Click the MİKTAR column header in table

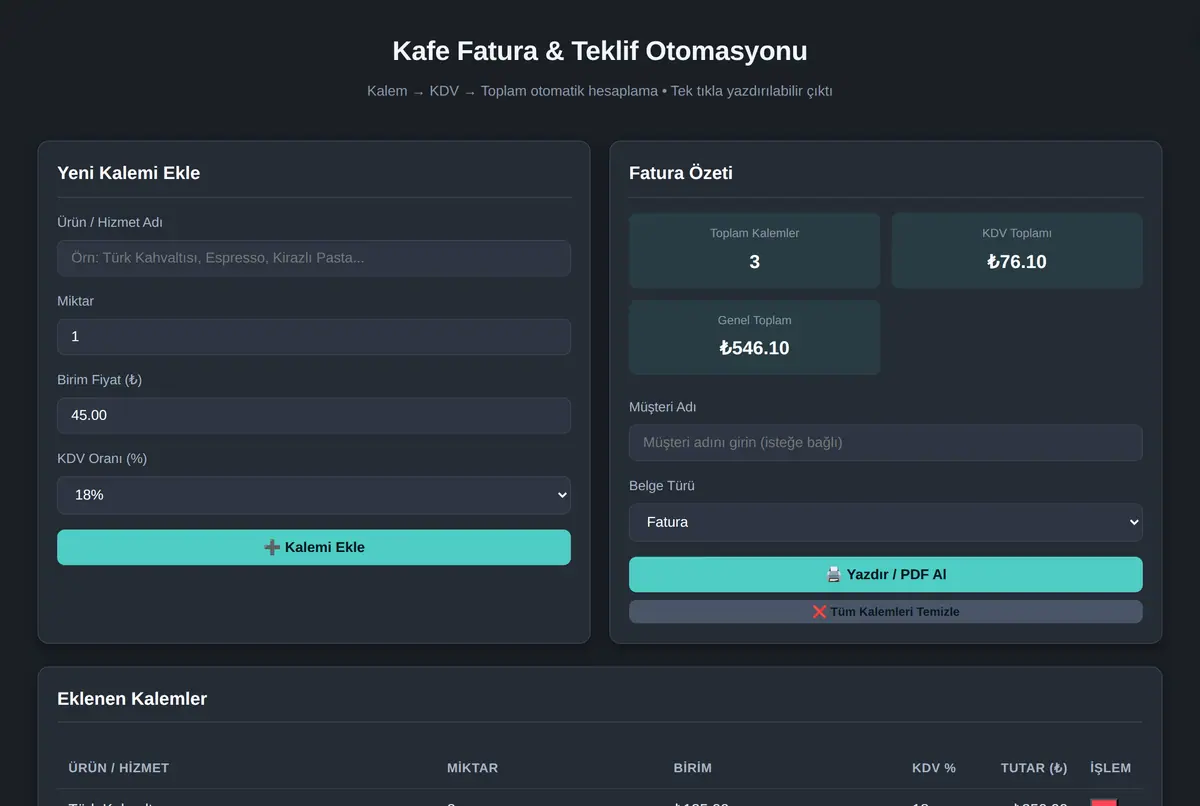coord(473,768)
